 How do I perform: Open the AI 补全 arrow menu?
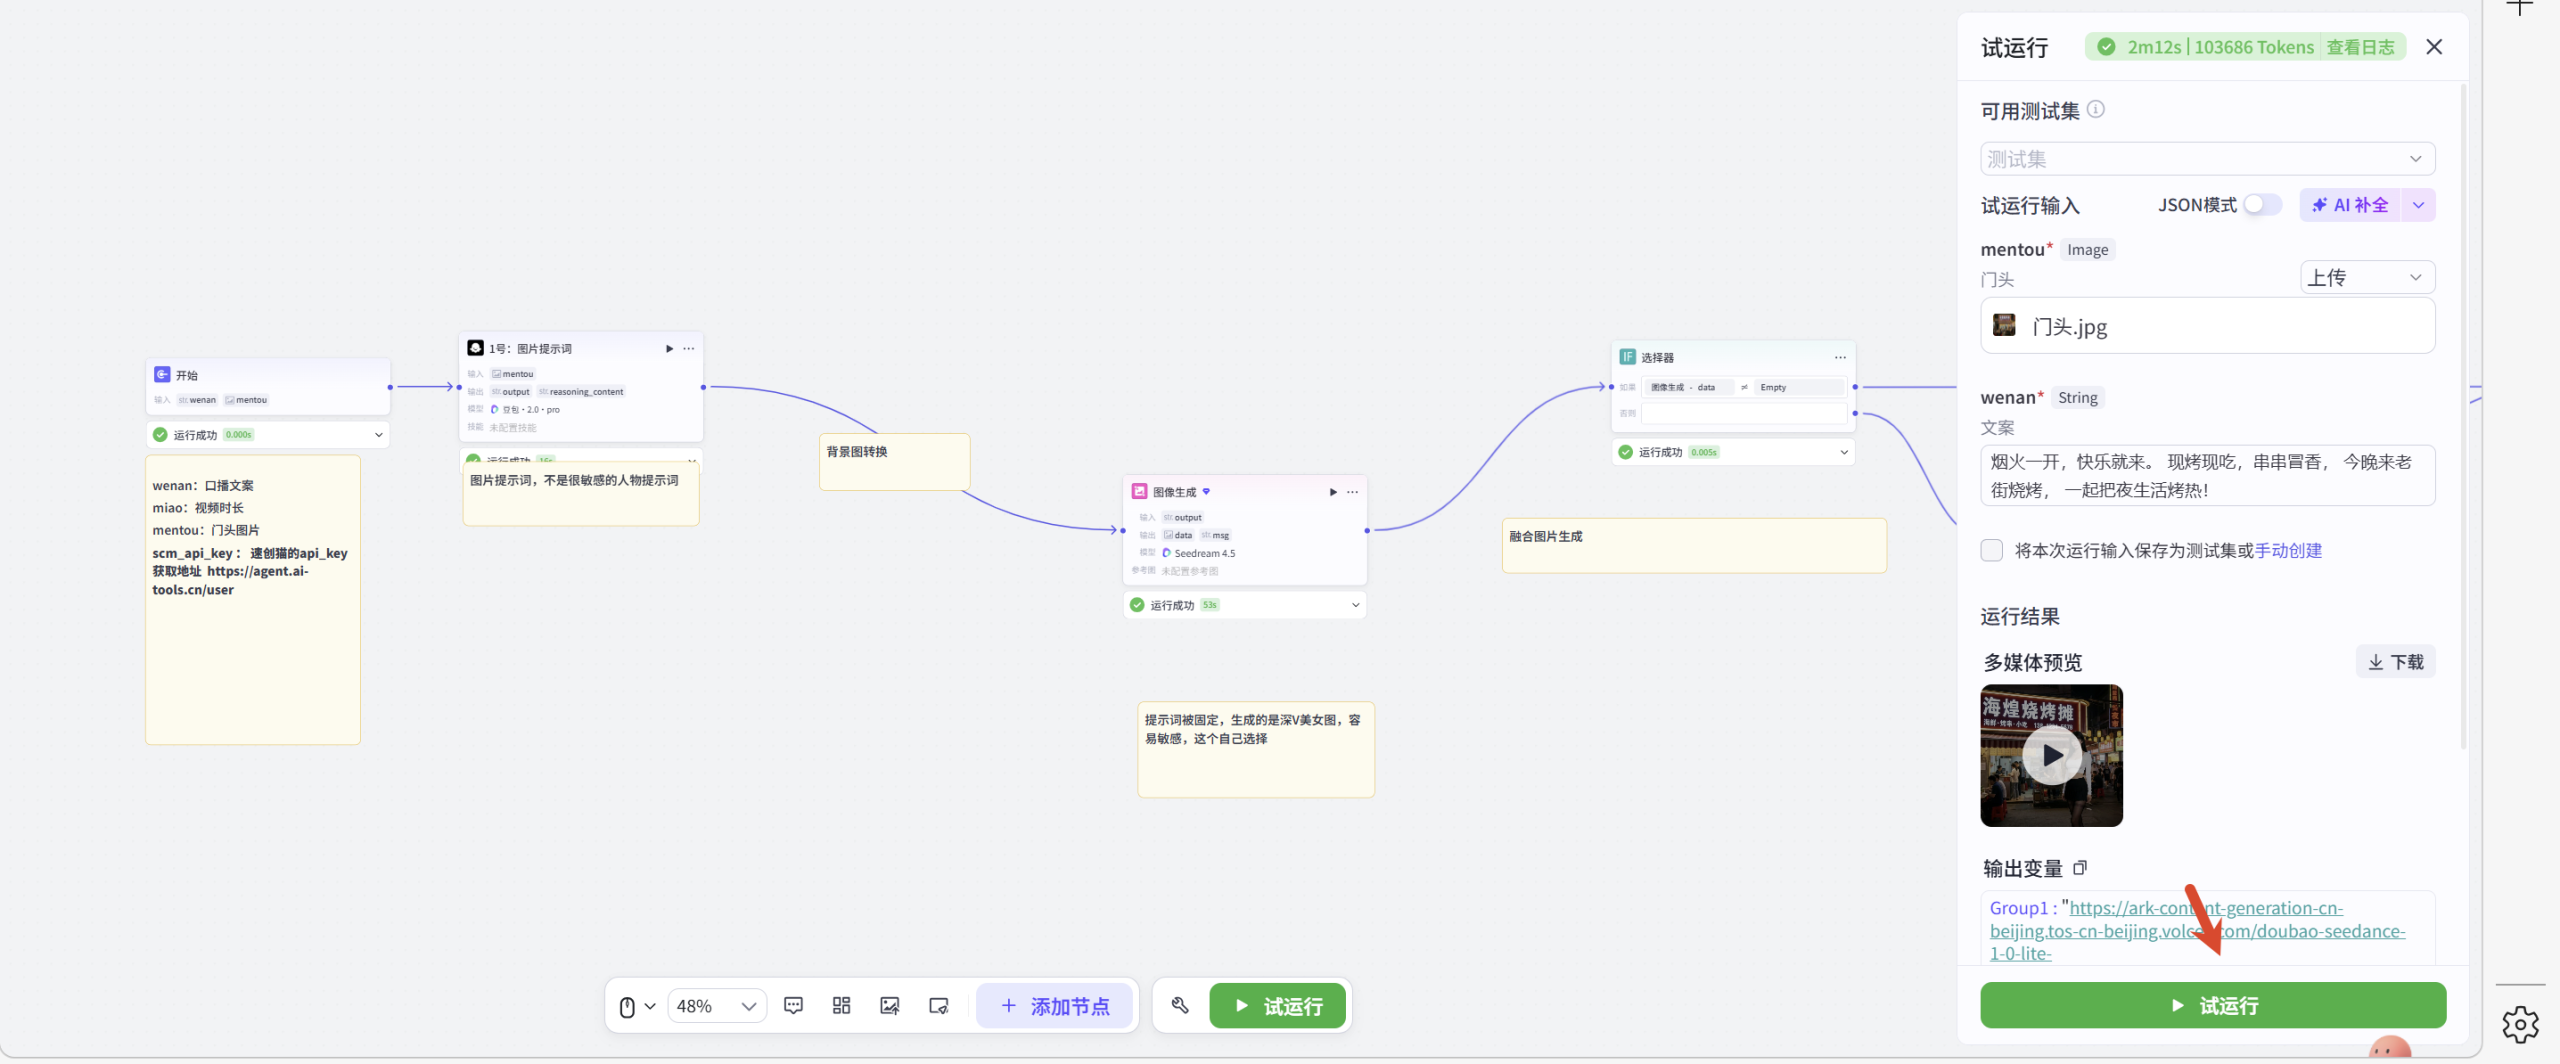tap(2418, 205)
